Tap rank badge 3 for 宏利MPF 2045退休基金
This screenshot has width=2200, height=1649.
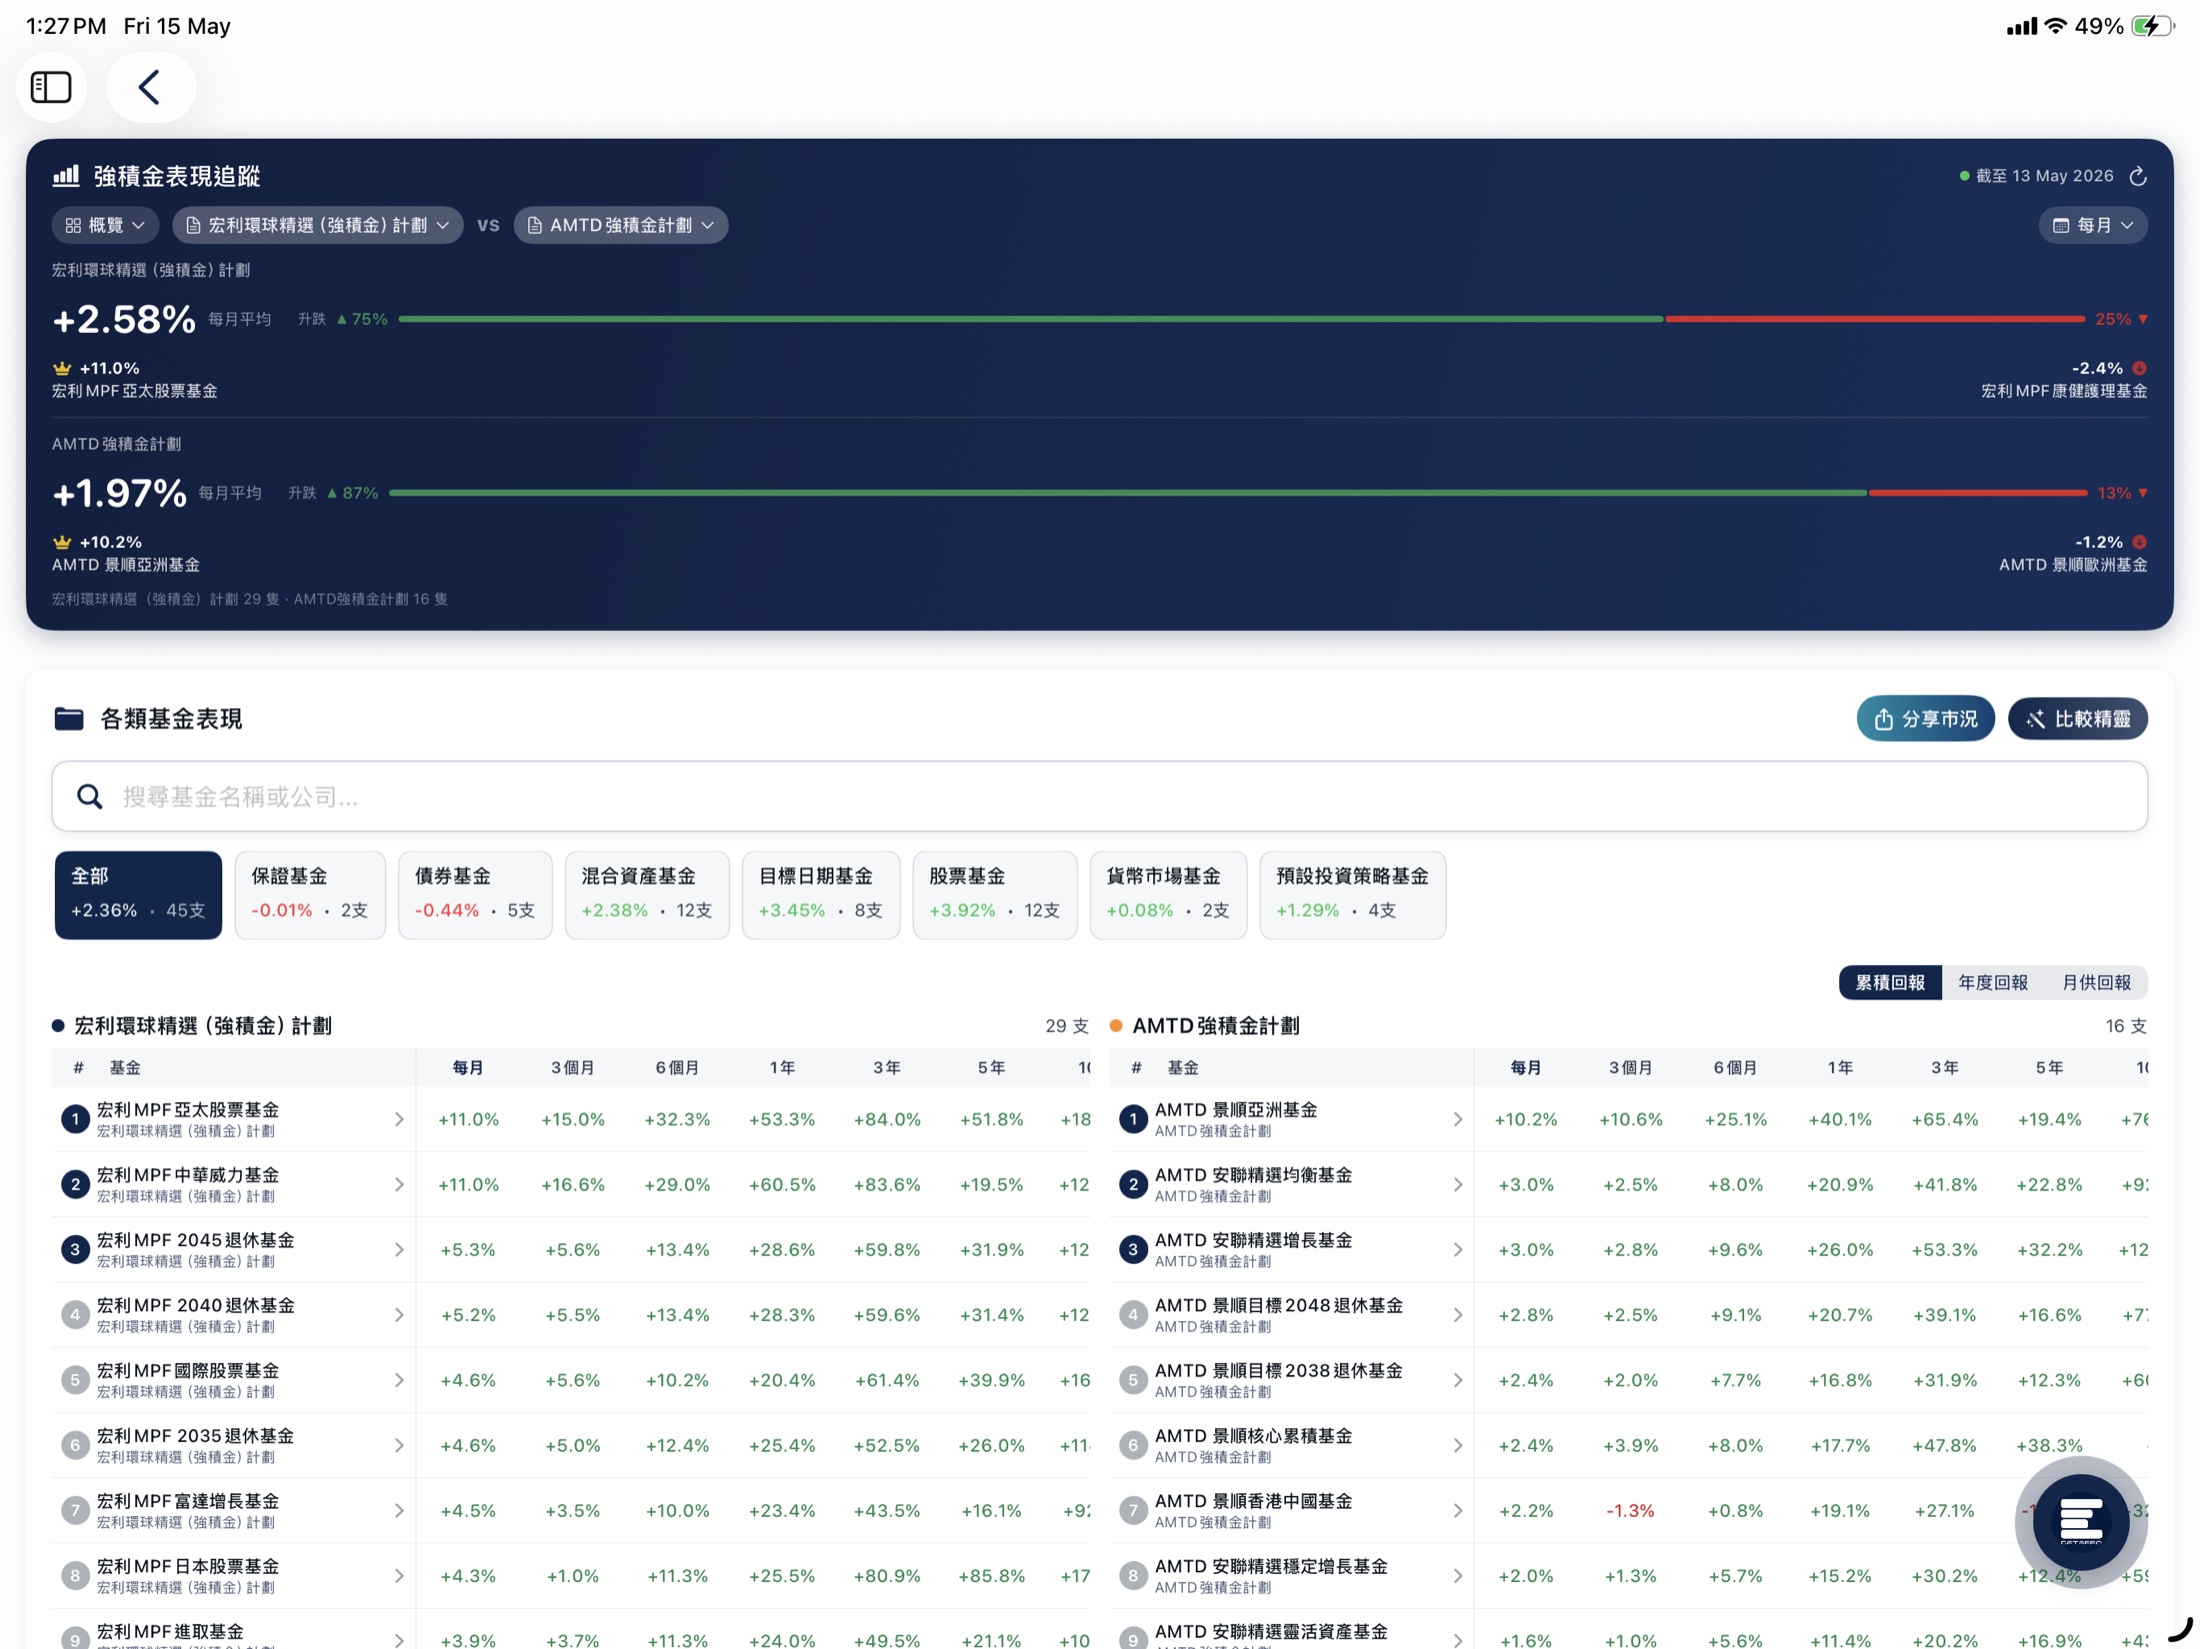point(75,1249)
